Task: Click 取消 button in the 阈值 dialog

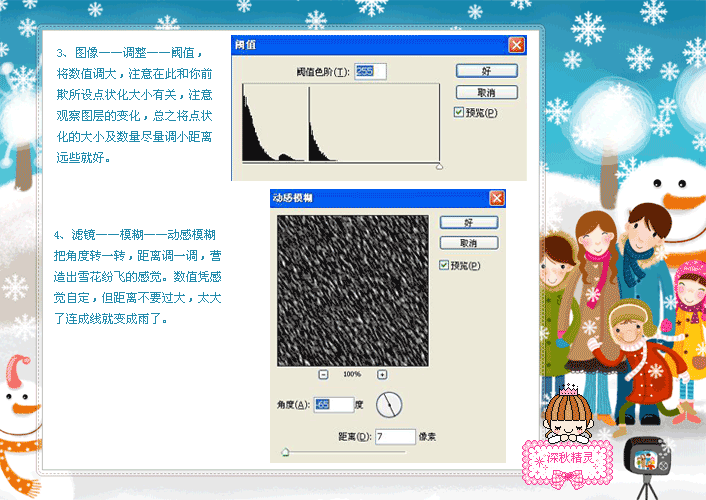Action: click(x=486, y=92)
